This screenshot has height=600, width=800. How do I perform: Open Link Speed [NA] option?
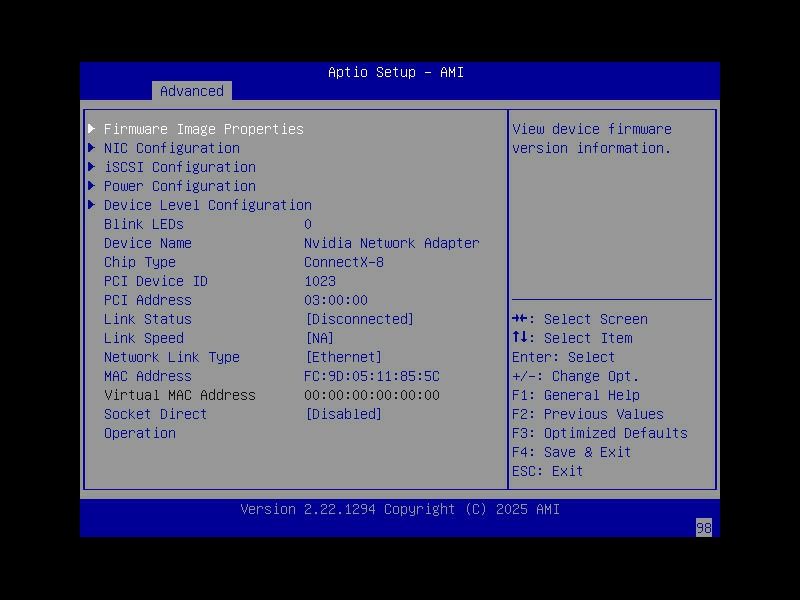319,338
